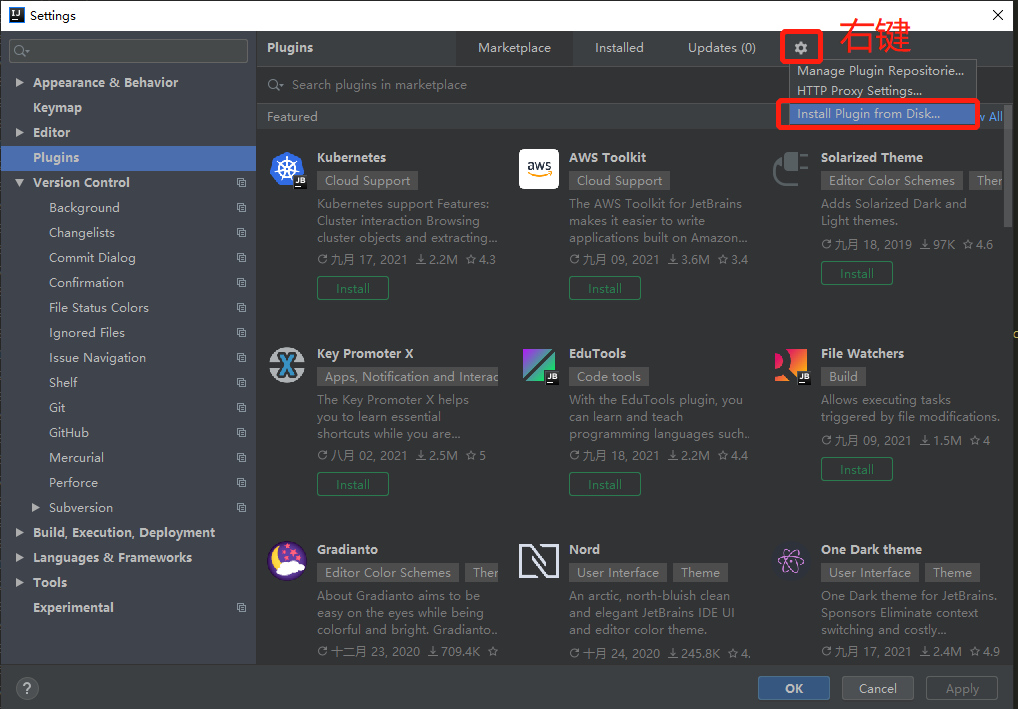Expand Build, Execution, Deployment section

coord(19,532)
